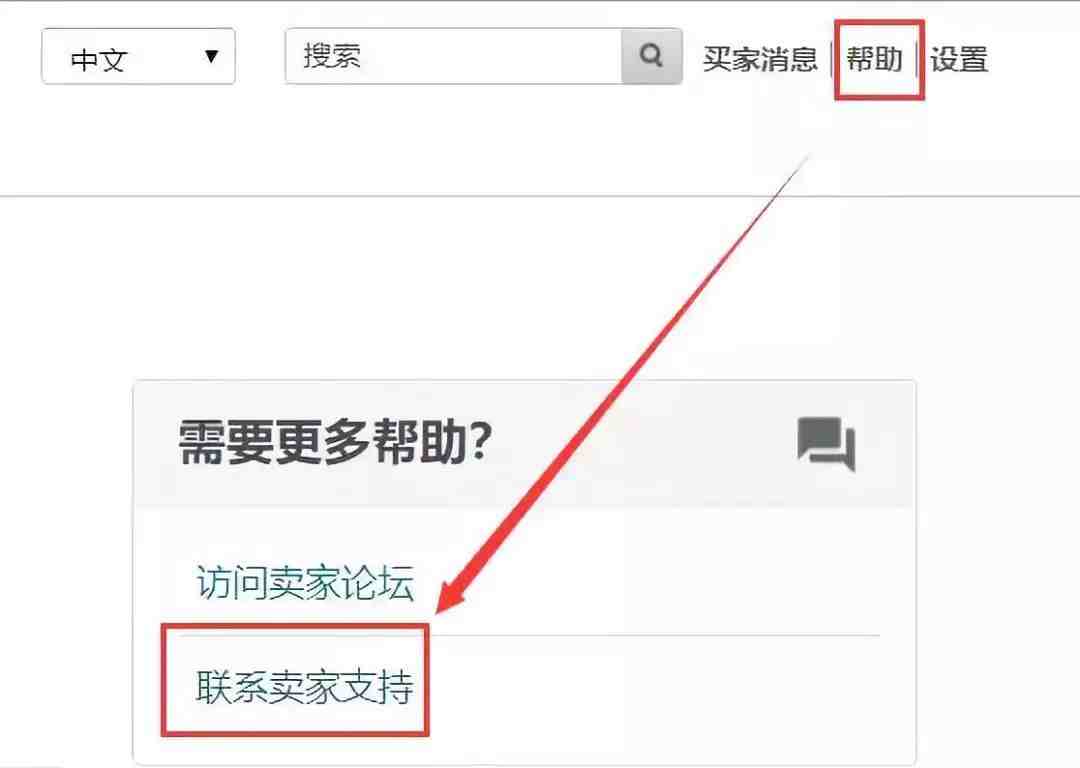Open the 帮助 menu item
This screenshot has height=768, width=1080.
(x=874, y=59)
